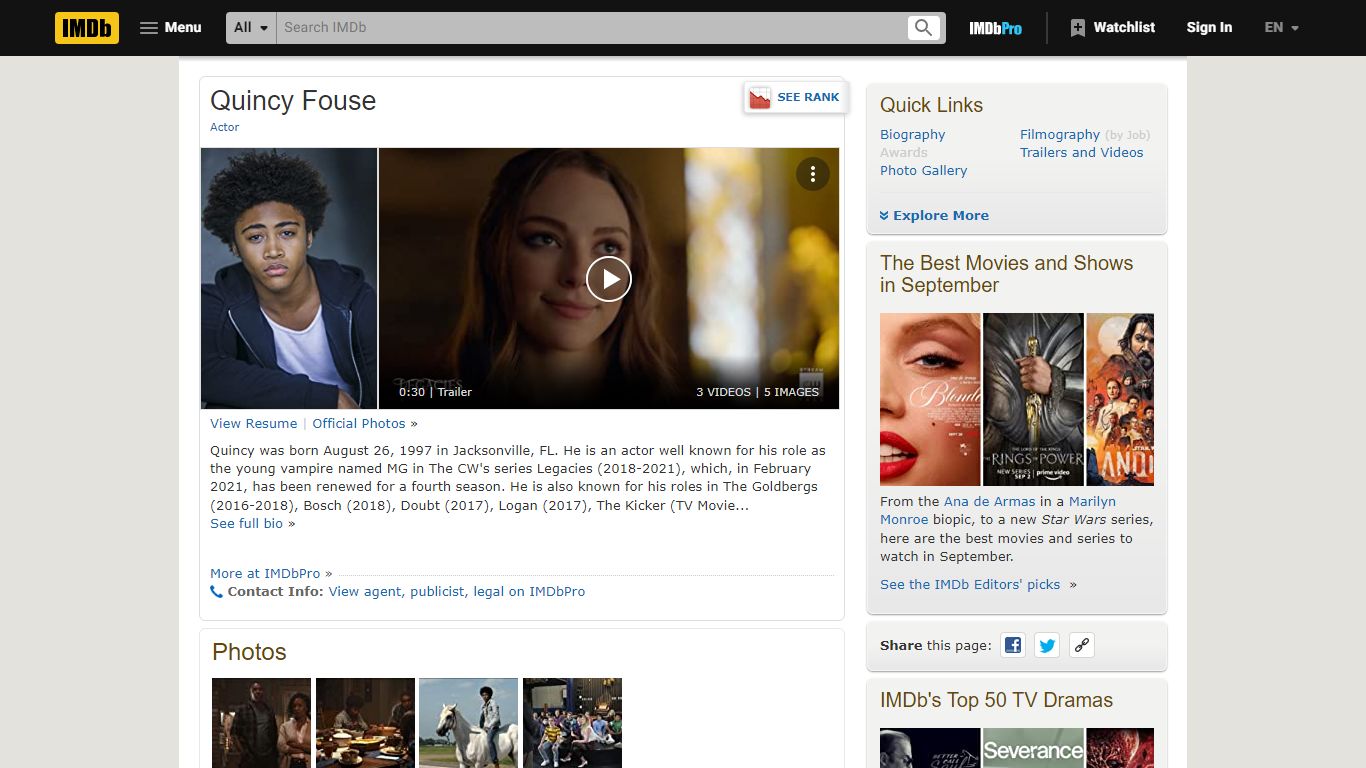
Task: Open the Watchlist
Action: (1112, 28)
